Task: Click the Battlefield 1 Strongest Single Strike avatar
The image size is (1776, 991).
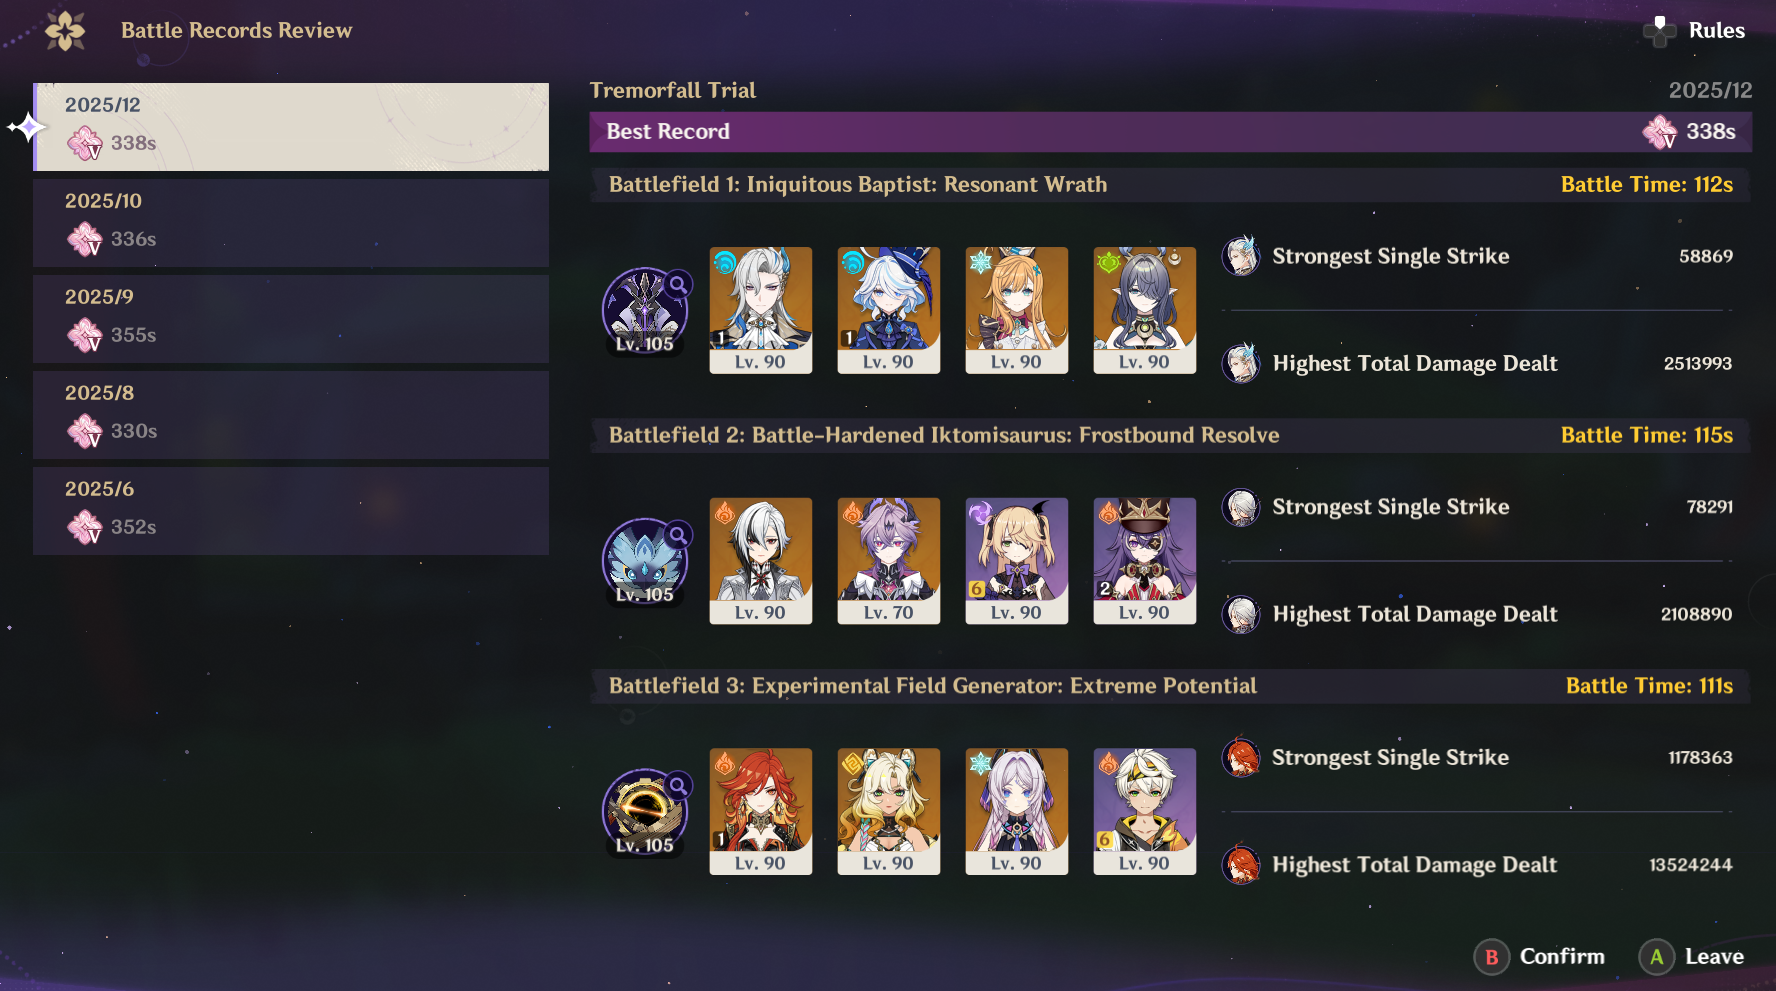Action: click(1241, 256)
